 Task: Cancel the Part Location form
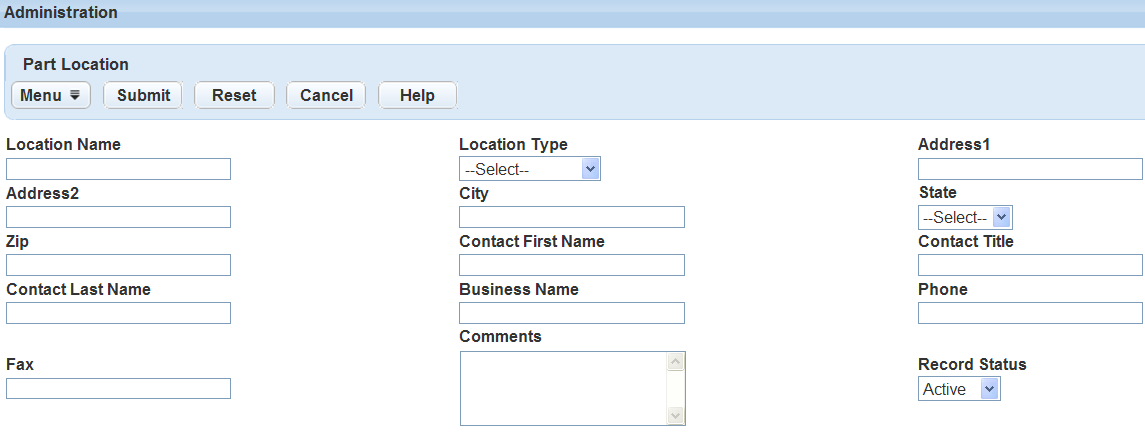(x=326, y=95)
